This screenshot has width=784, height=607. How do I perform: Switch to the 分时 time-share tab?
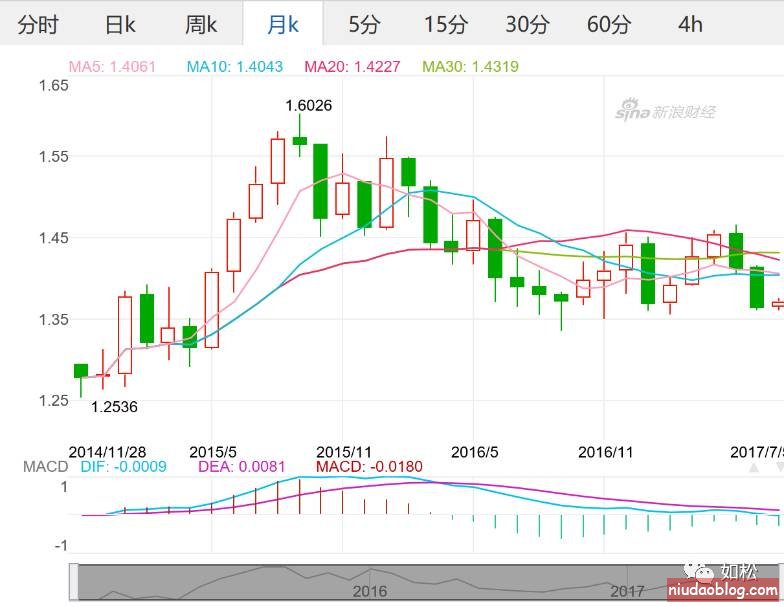coord(39,25)
